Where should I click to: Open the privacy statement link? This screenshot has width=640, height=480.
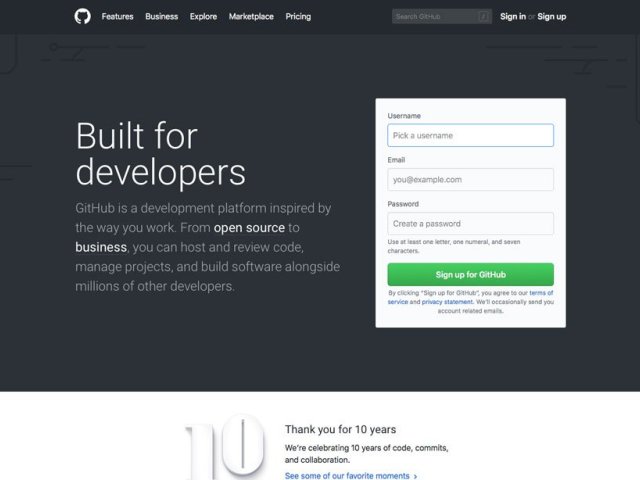(447, 302)
